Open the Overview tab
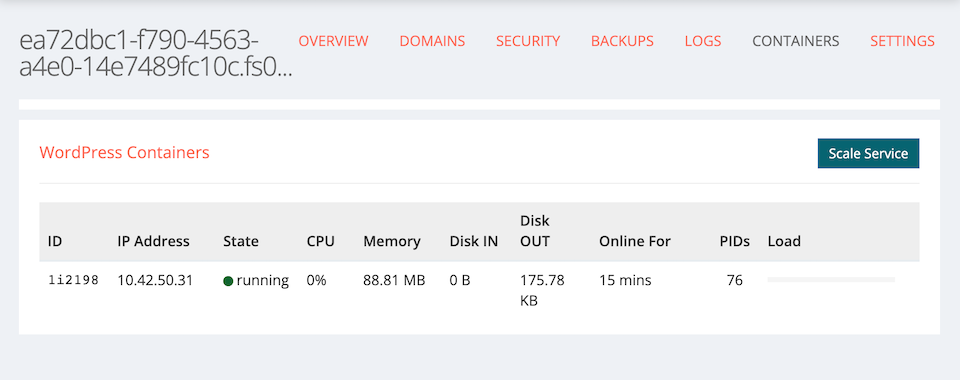This screenshot has height=380, width=960. (x=333, y=41)
